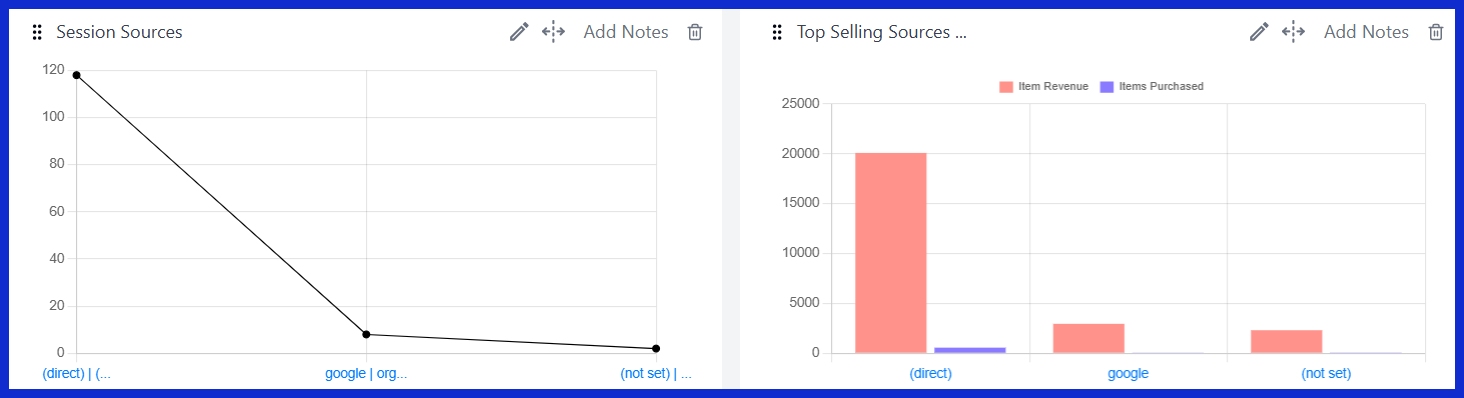1464x398 pixels.
Task: Select the (direct) data point on line chart
Action: [x=76, y=75]
